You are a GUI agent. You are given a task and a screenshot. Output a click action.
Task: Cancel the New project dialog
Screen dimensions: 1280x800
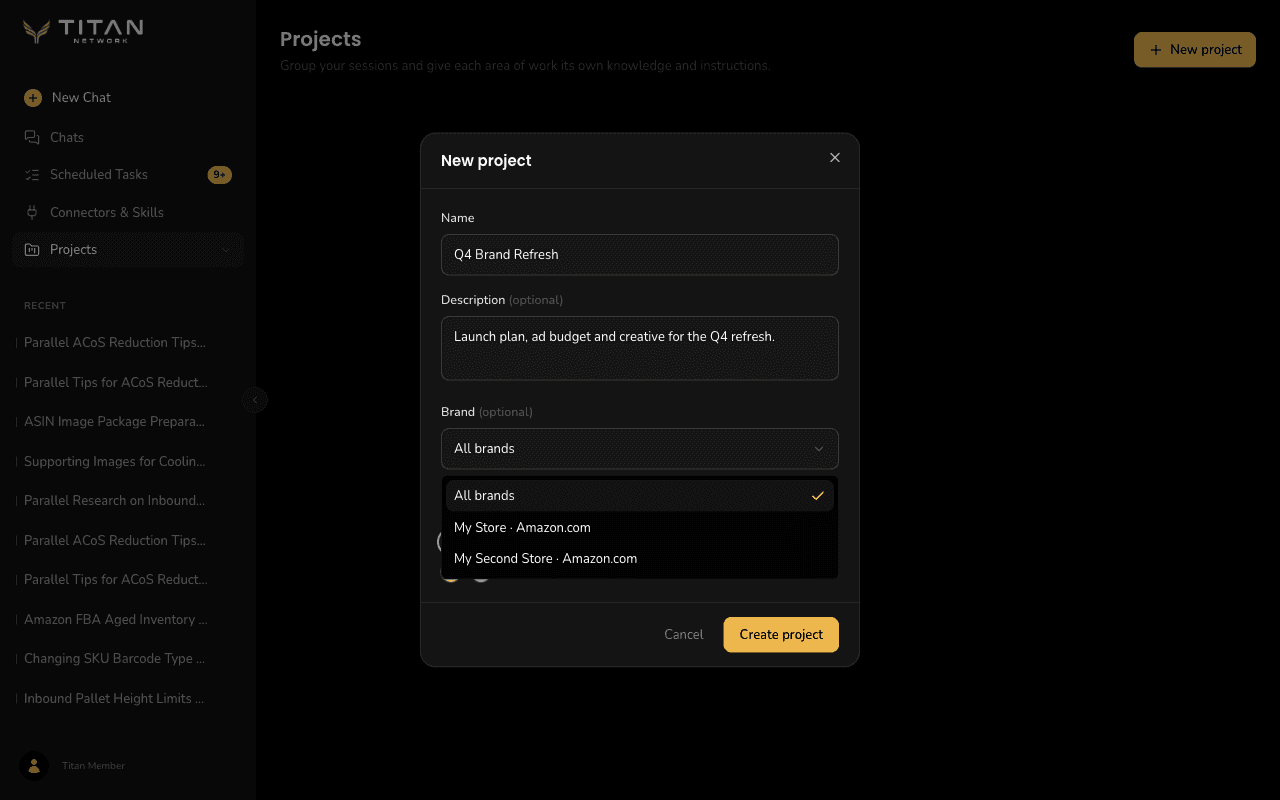684,635
